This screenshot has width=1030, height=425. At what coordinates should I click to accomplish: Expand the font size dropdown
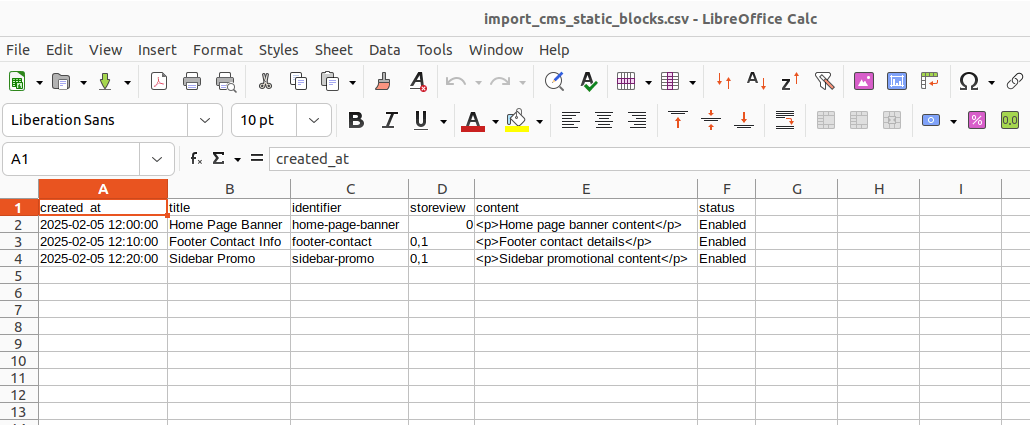pyautogui.click(x=314, y=120)
